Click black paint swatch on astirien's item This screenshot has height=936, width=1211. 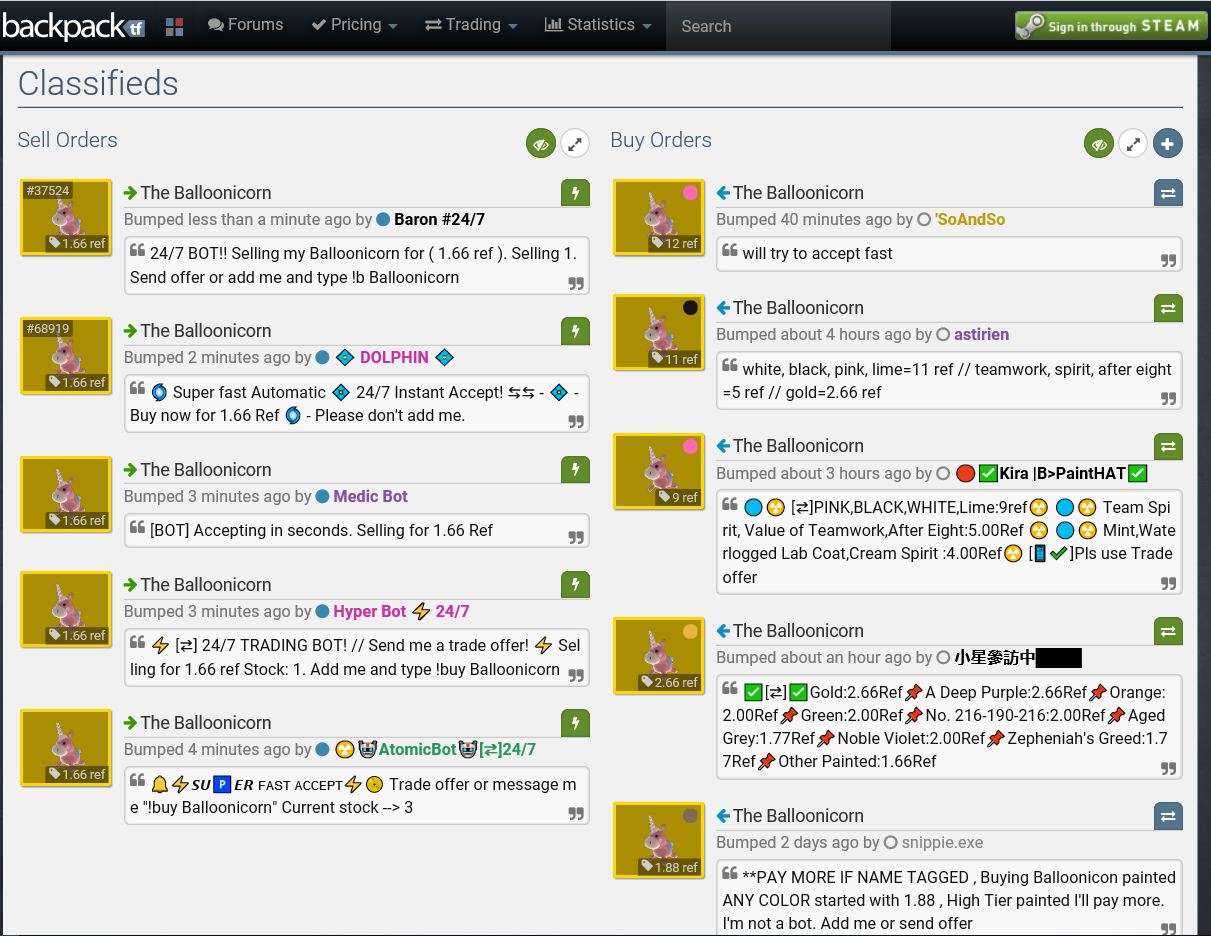(690, 308)
